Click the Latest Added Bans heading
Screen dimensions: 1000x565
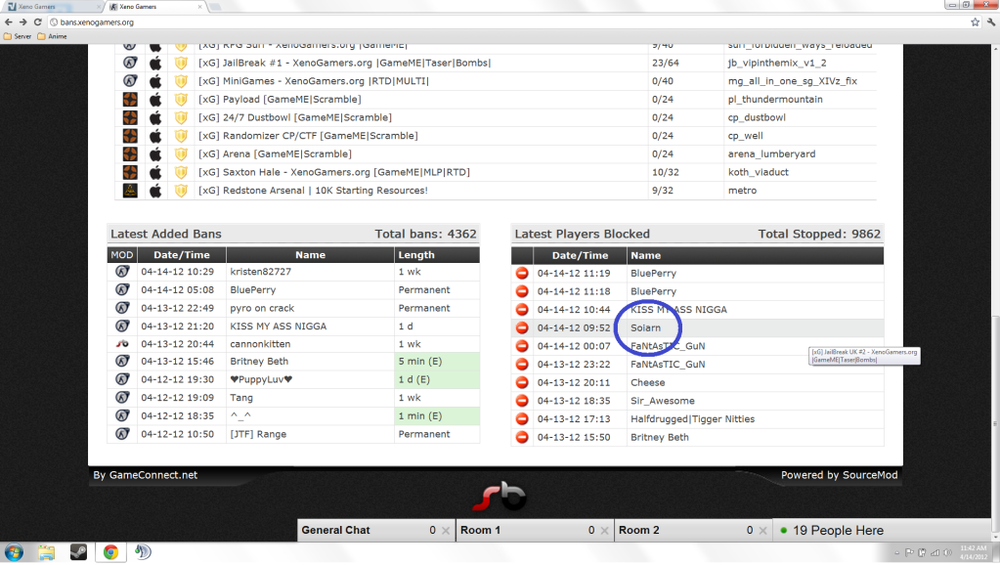tap(166, 234)
